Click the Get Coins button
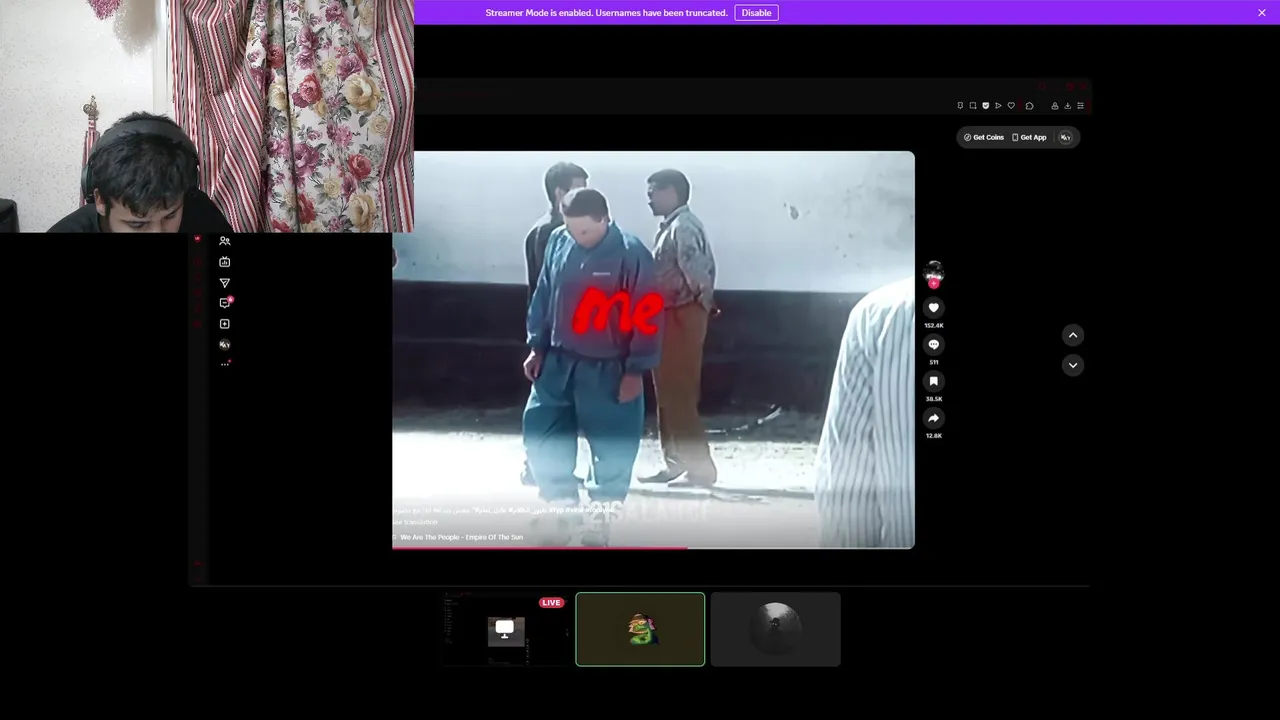The height and width of the screenshot is (720, 1280). tap(984, 137)
